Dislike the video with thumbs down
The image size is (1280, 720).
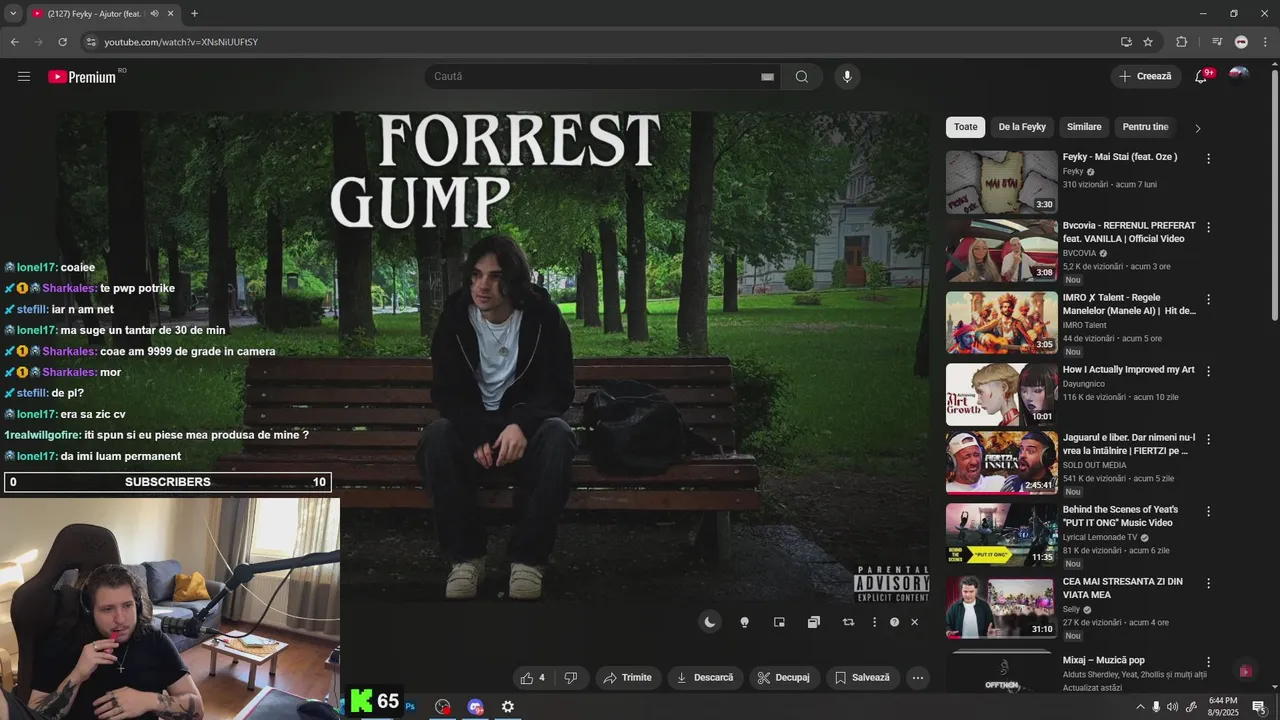click(571, 678)
